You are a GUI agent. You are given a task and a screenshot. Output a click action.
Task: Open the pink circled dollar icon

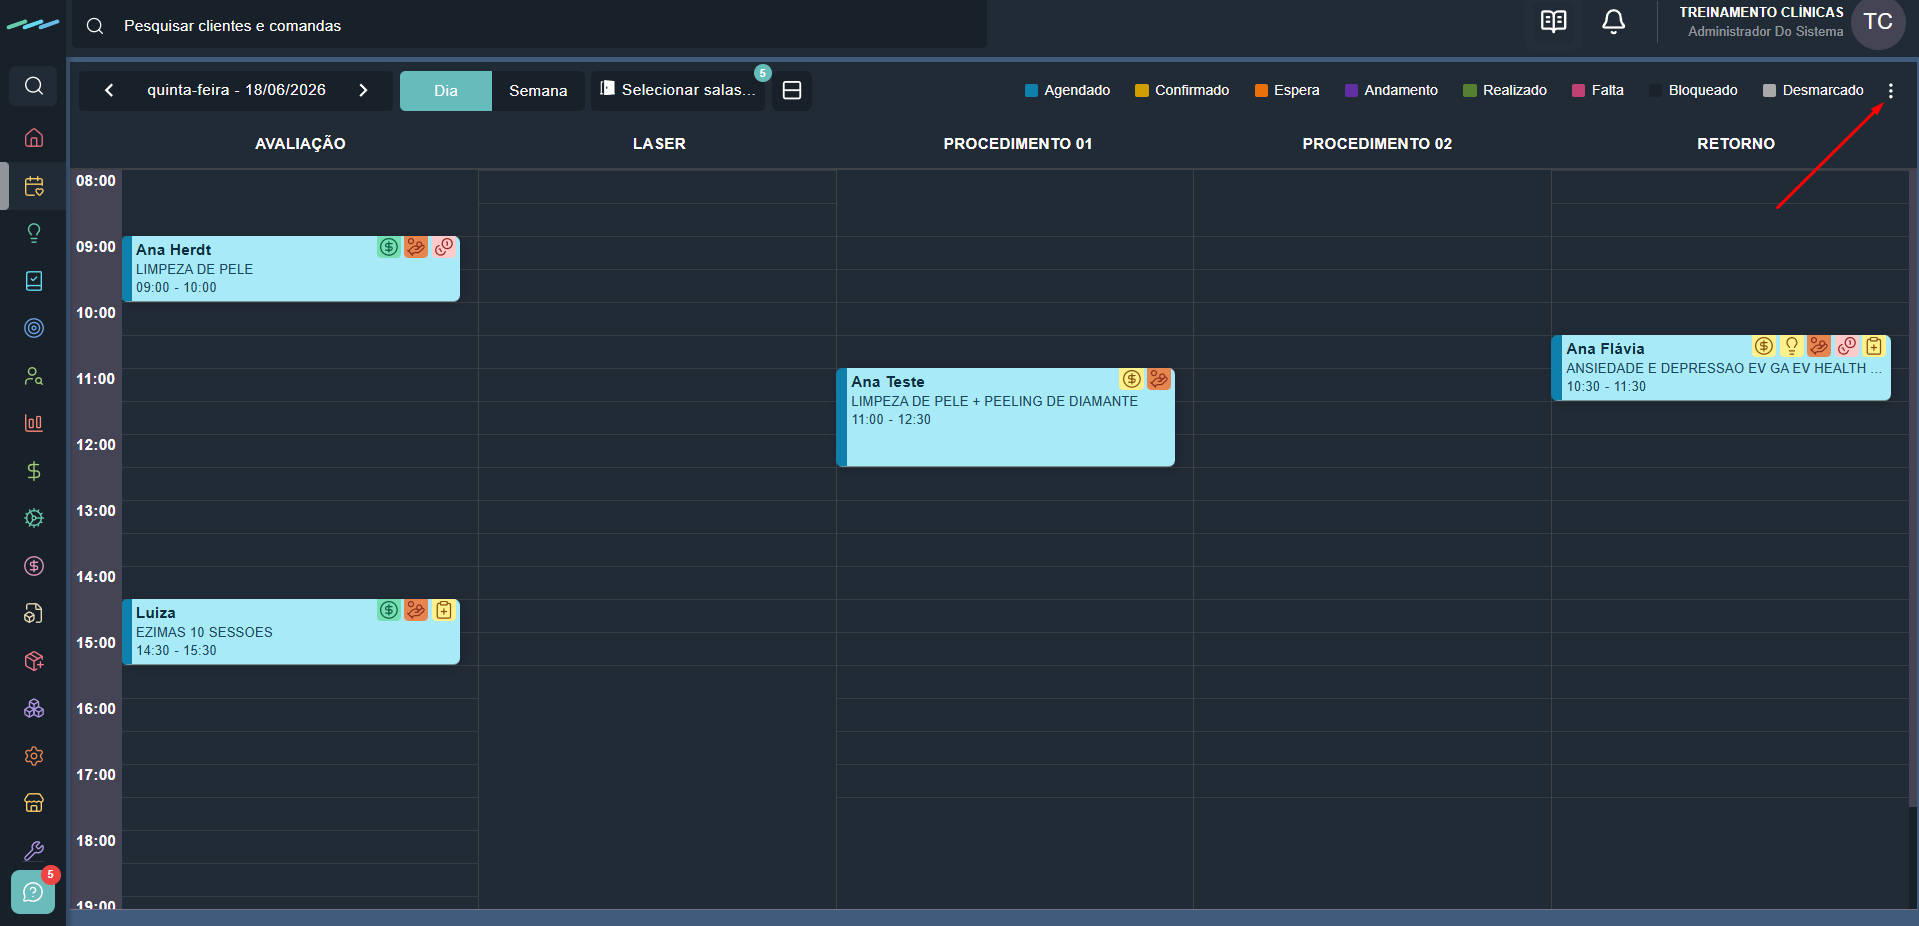(x=34, y=566)
